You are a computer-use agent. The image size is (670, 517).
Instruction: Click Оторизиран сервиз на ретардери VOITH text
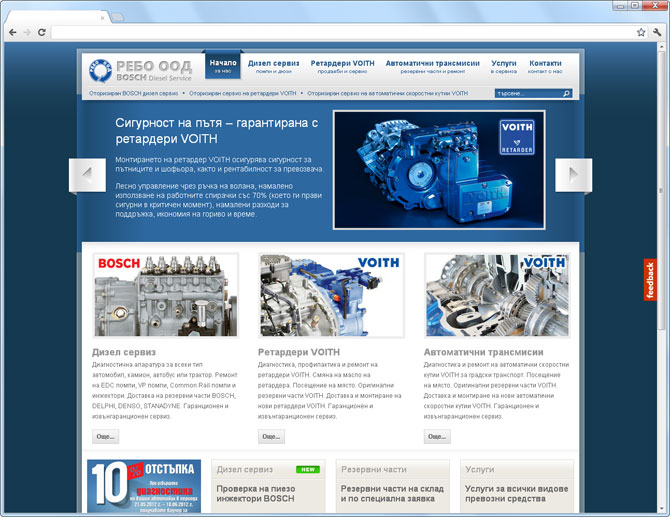[243, 93]
